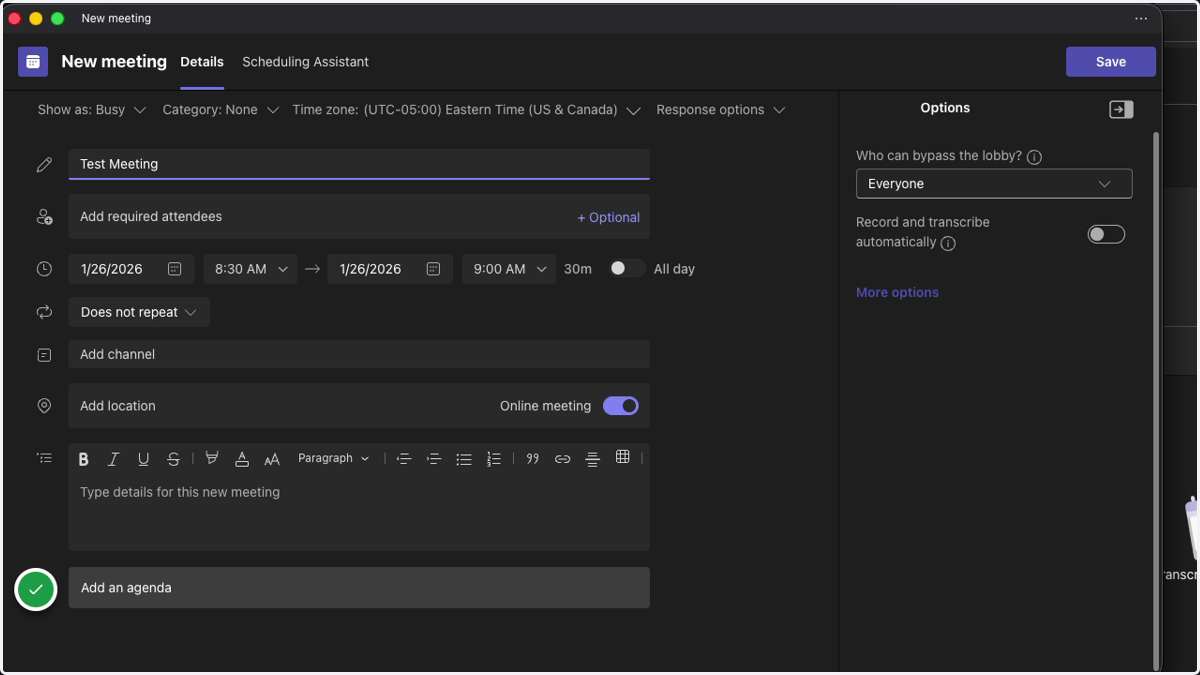Click the Add channel field
This screenshot has height=675, width=1200.
click(x=359, y=354)
